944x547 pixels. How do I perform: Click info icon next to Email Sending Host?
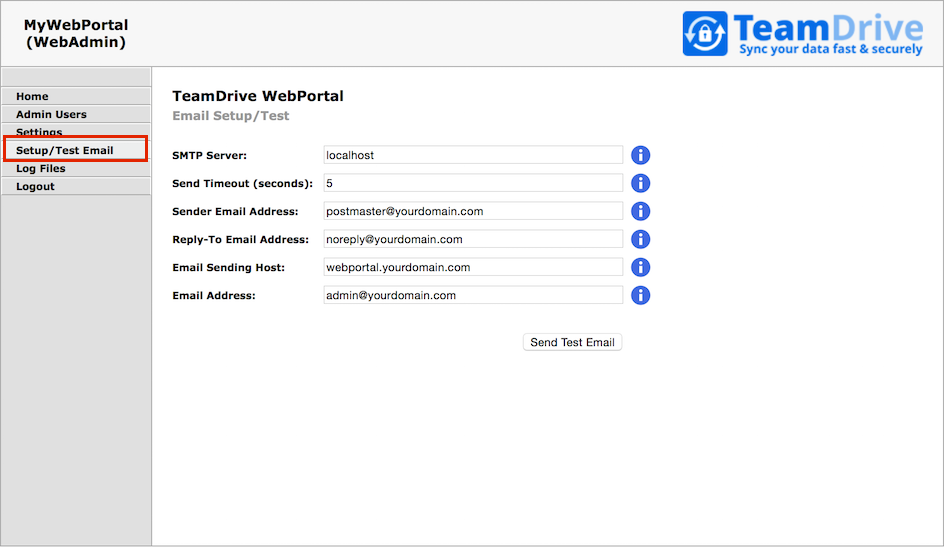641,267
